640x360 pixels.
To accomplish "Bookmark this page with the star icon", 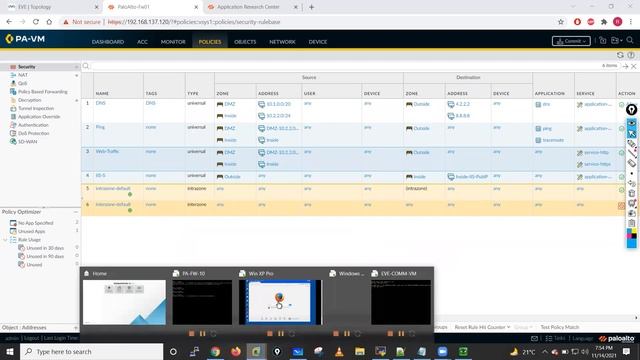I will pyautogui.click(x=561, y=22).
